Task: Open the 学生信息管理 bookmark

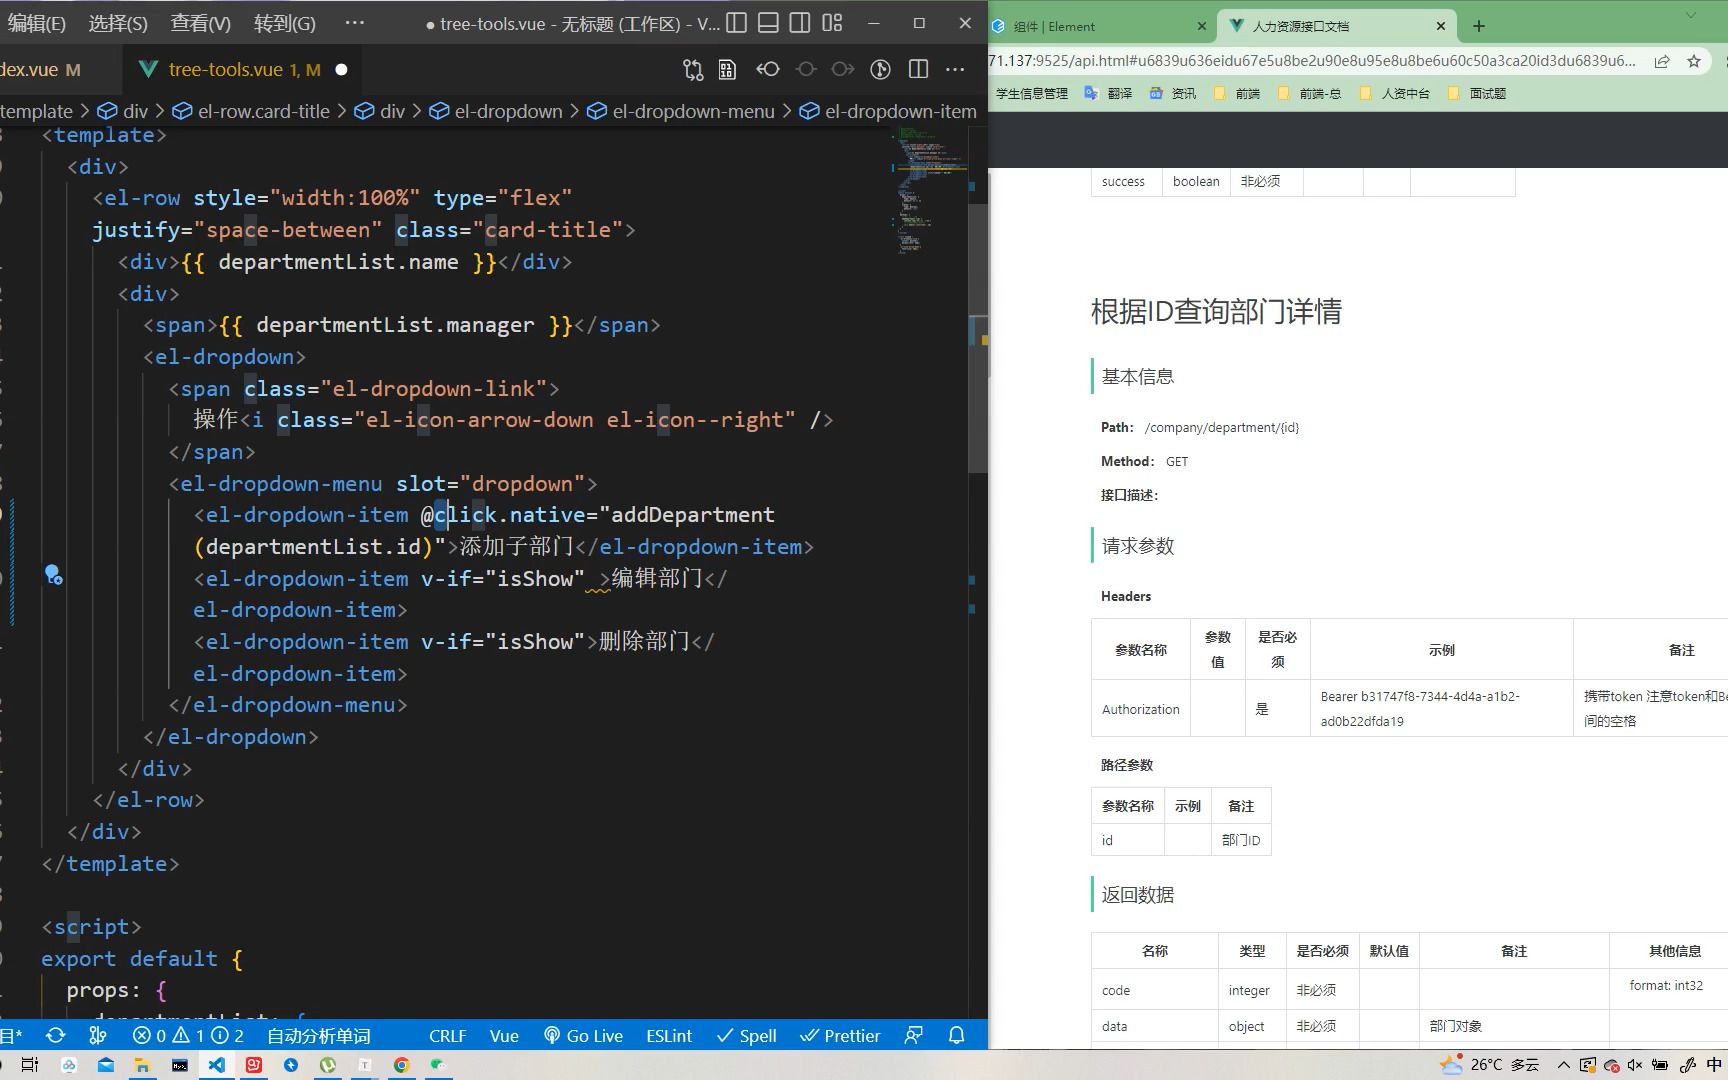Action: (1031, 93)
